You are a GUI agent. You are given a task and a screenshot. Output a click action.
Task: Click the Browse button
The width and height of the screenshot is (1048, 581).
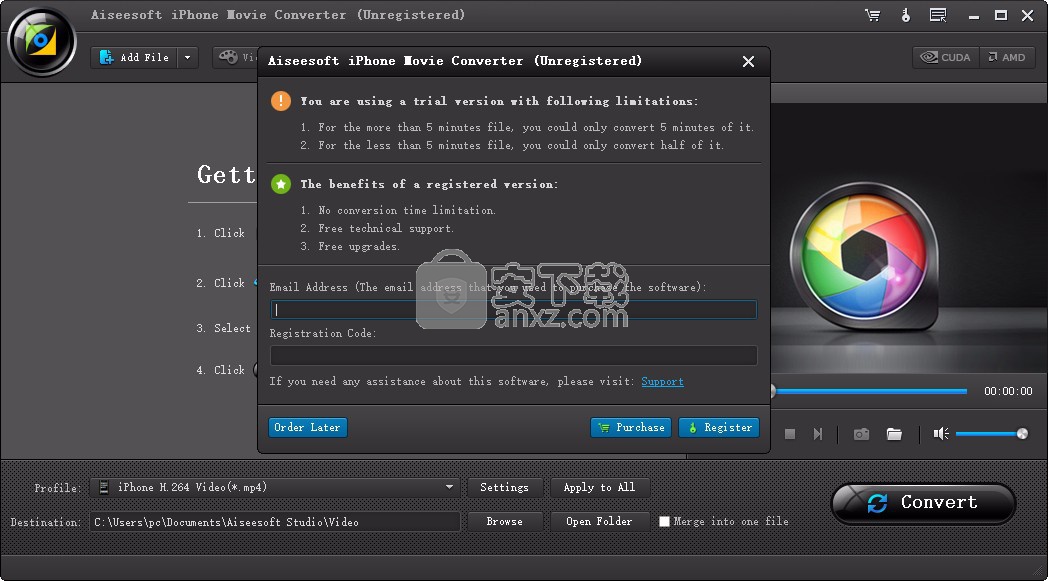coord(505,521)
